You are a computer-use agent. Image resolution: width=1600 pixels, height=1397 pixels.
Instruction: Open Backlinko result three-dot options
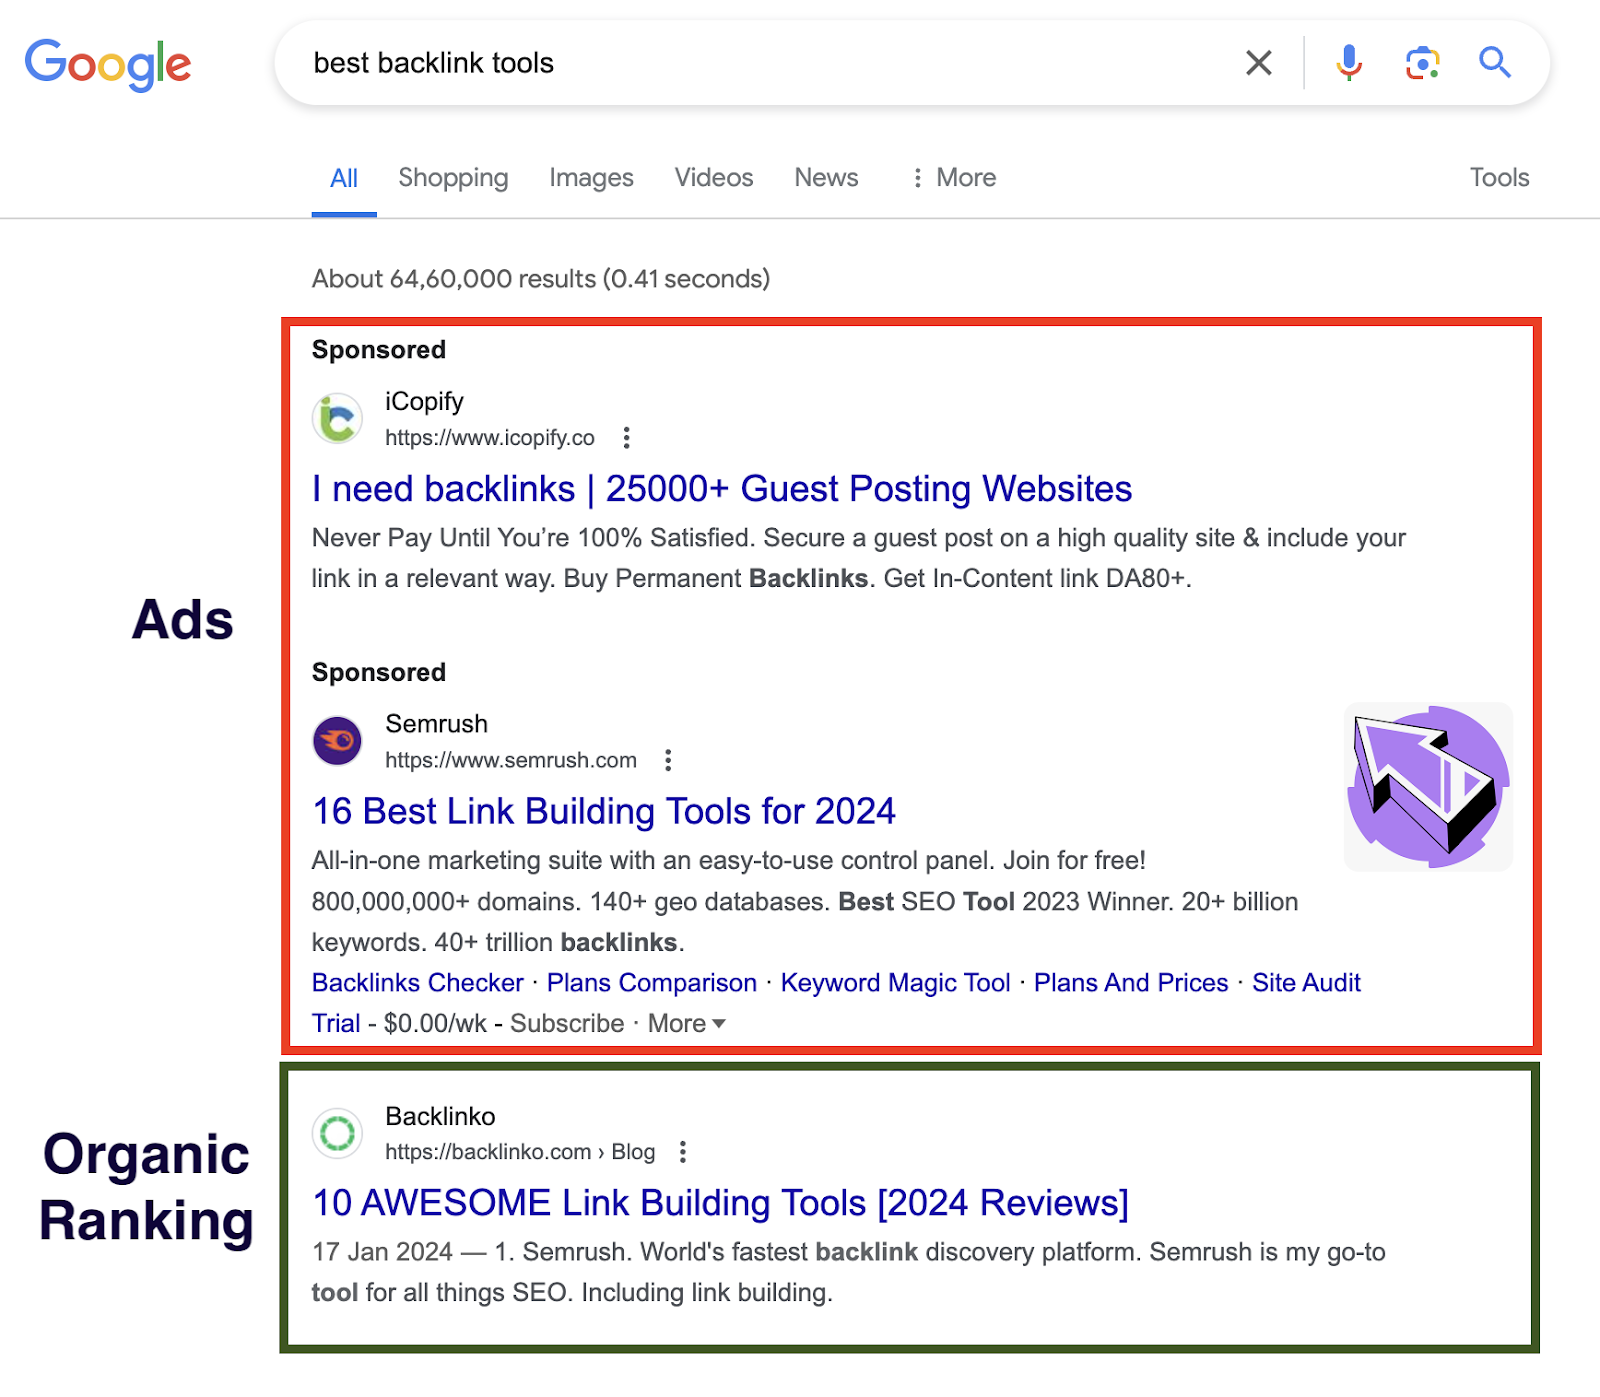683,1152
